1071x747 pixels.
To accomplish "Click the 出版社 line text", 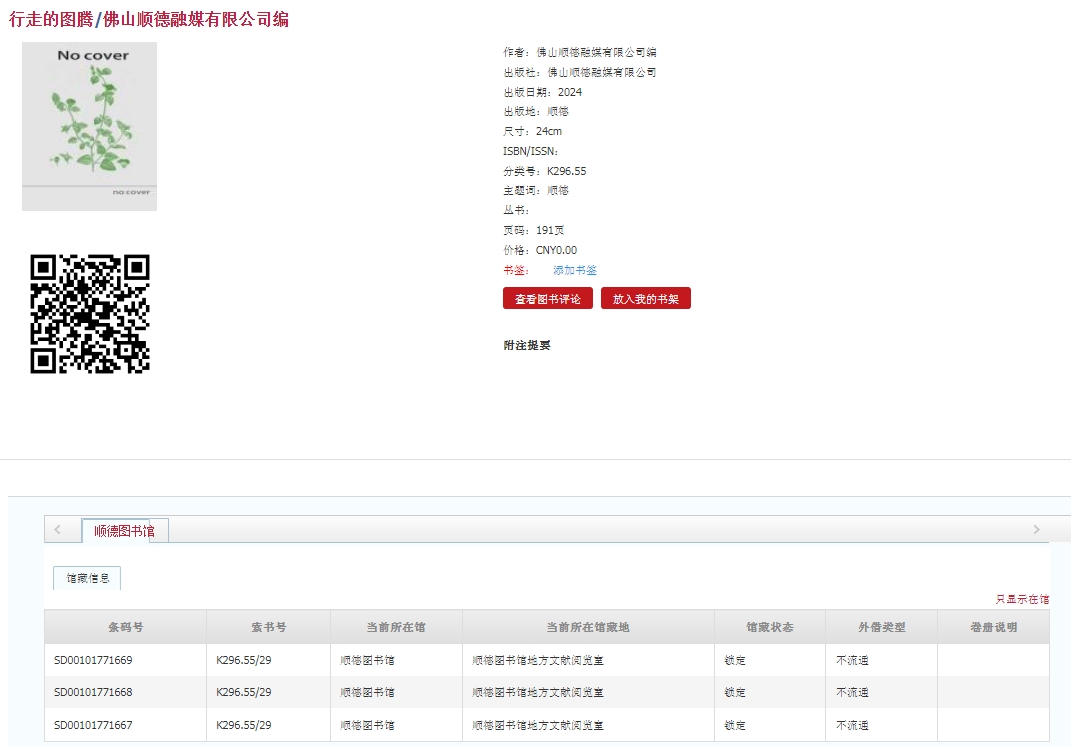I will [580, 72].
